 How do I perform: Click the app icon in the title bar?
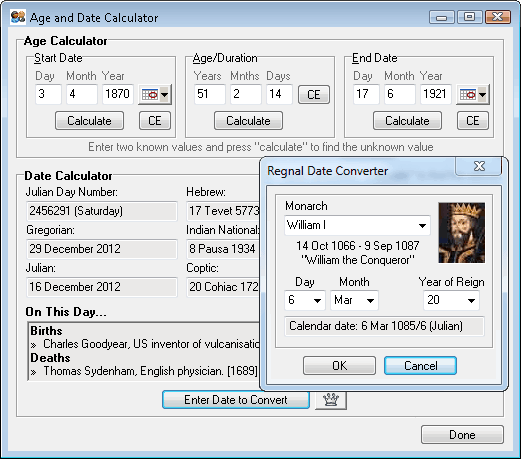(x=18, y=17)
